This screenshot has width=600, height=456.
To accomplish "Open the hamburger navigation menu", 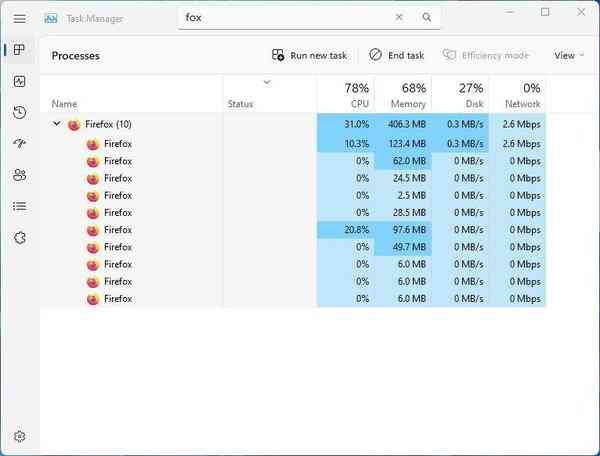I will (20, 18).
